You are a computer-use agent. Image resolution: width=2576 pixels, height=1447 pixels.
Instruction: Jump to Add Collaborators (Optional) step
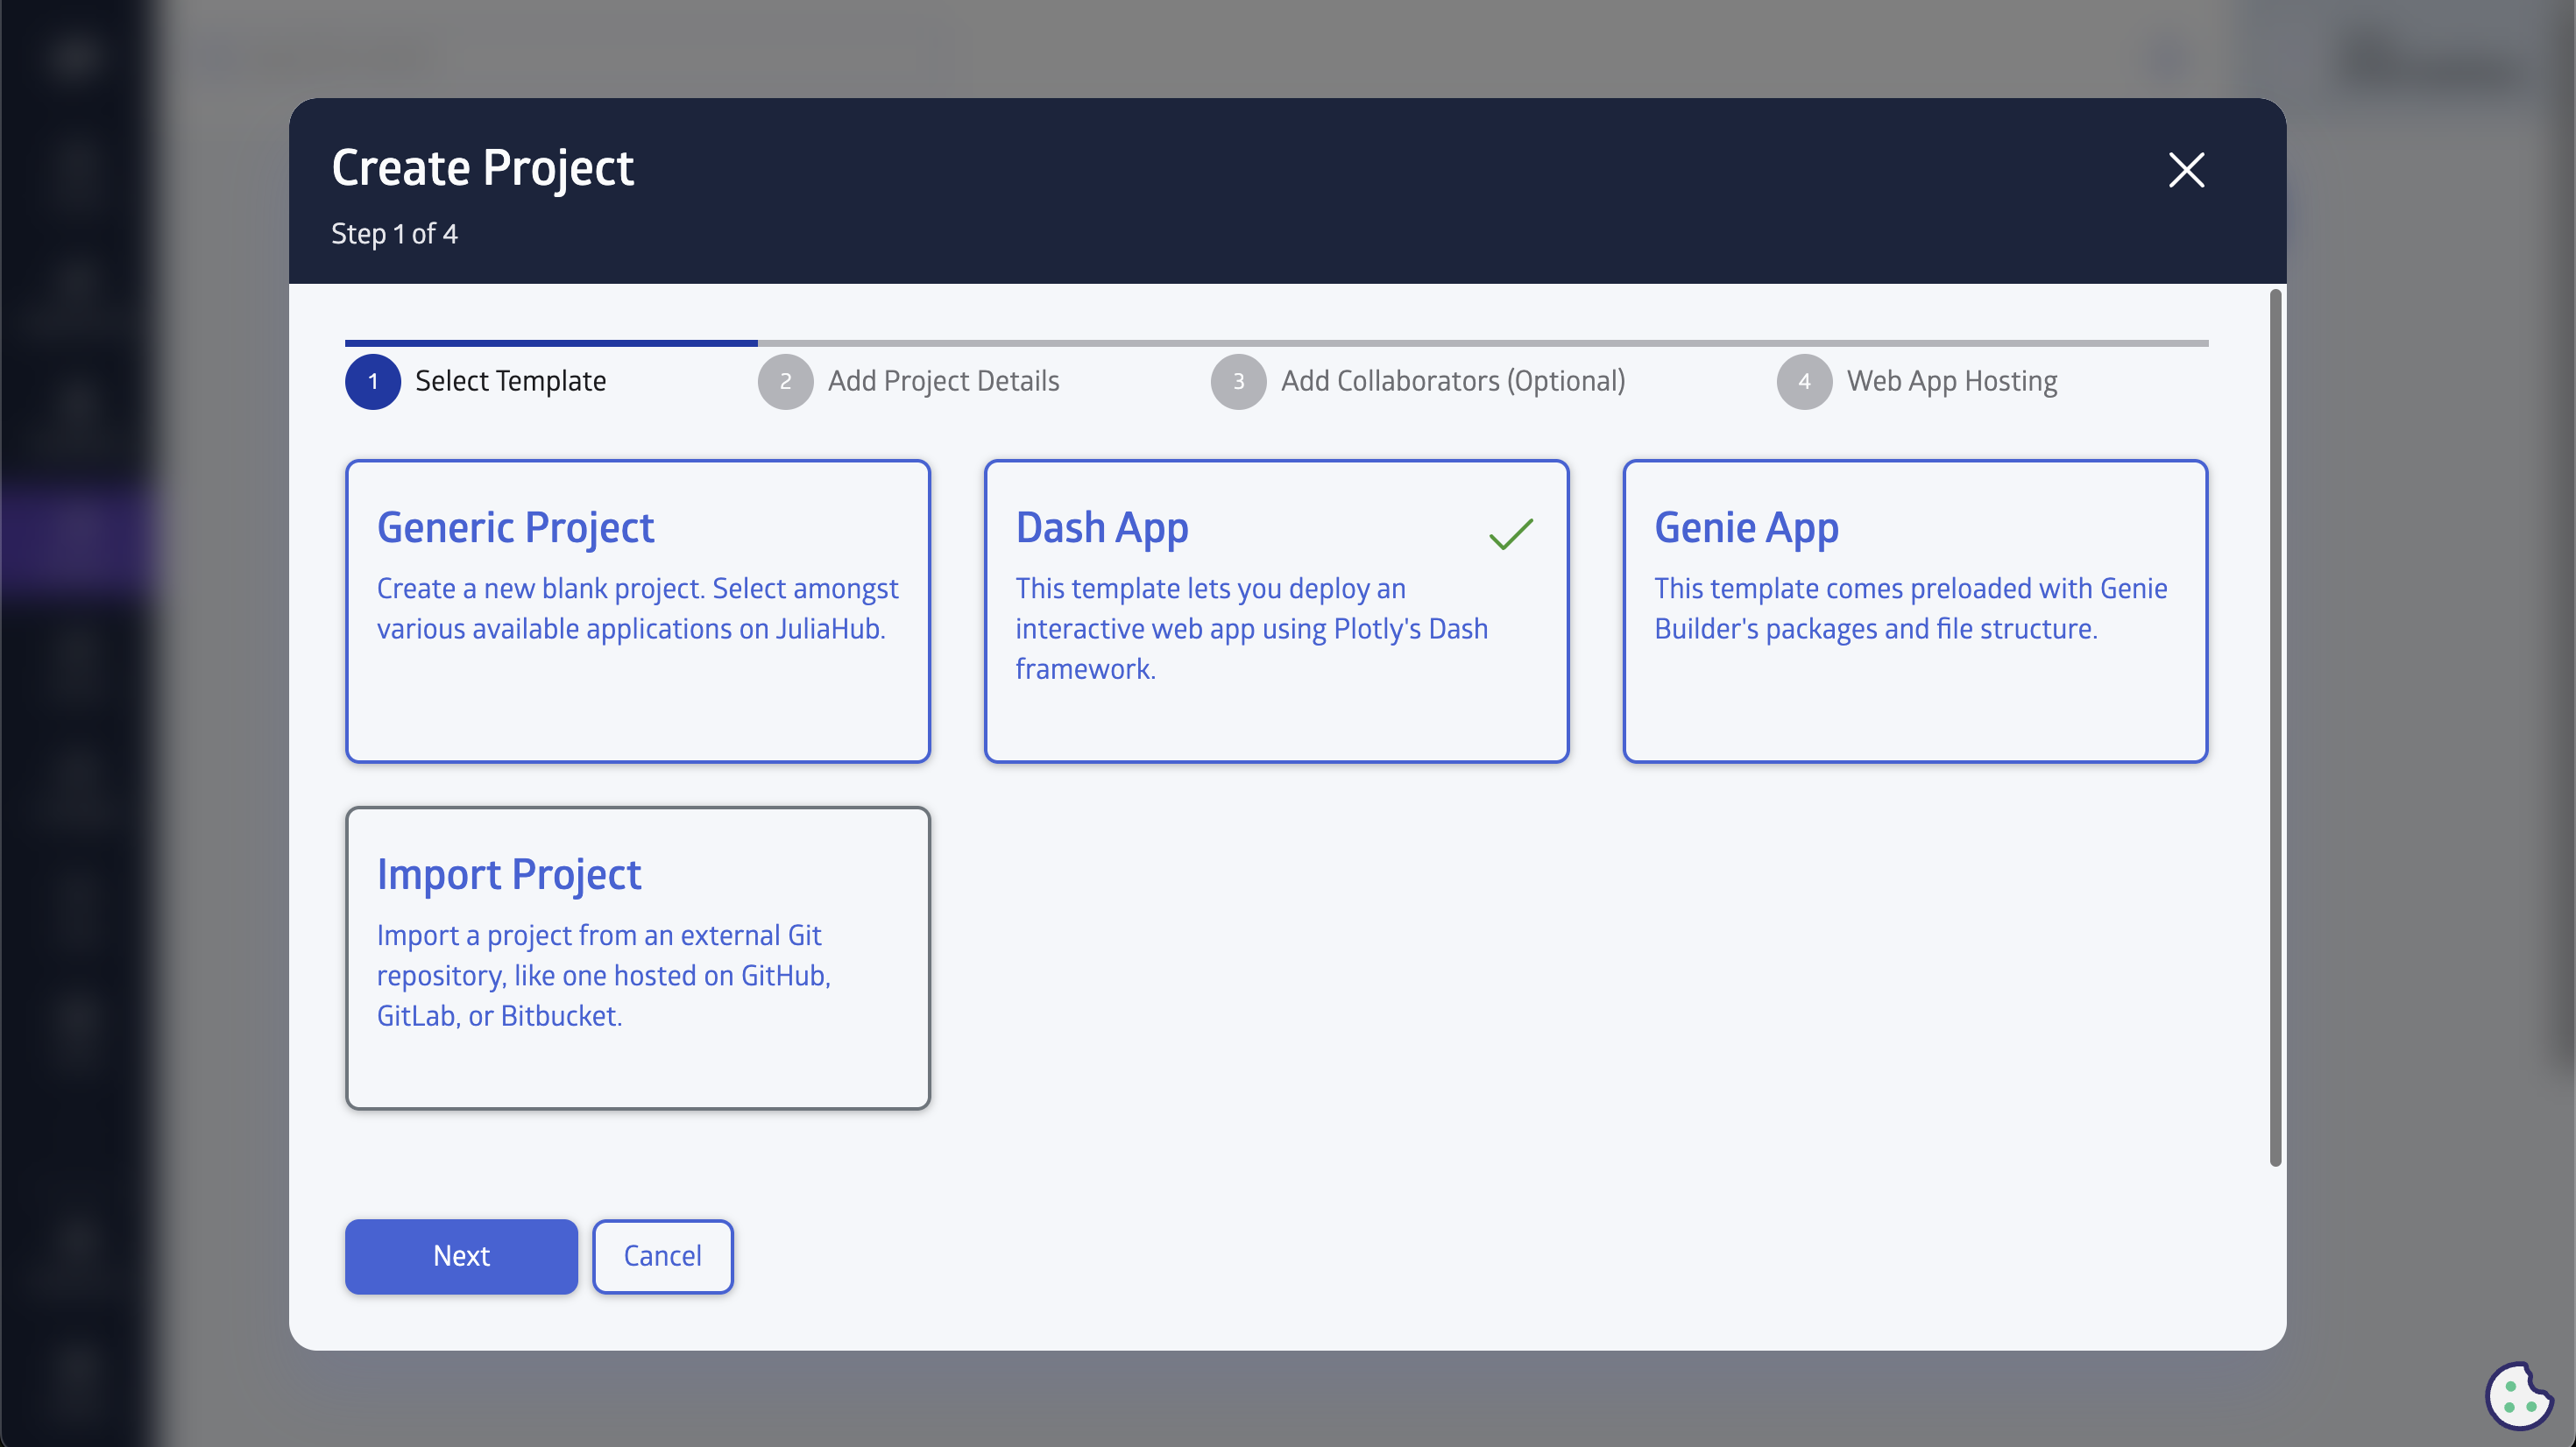1452,382
